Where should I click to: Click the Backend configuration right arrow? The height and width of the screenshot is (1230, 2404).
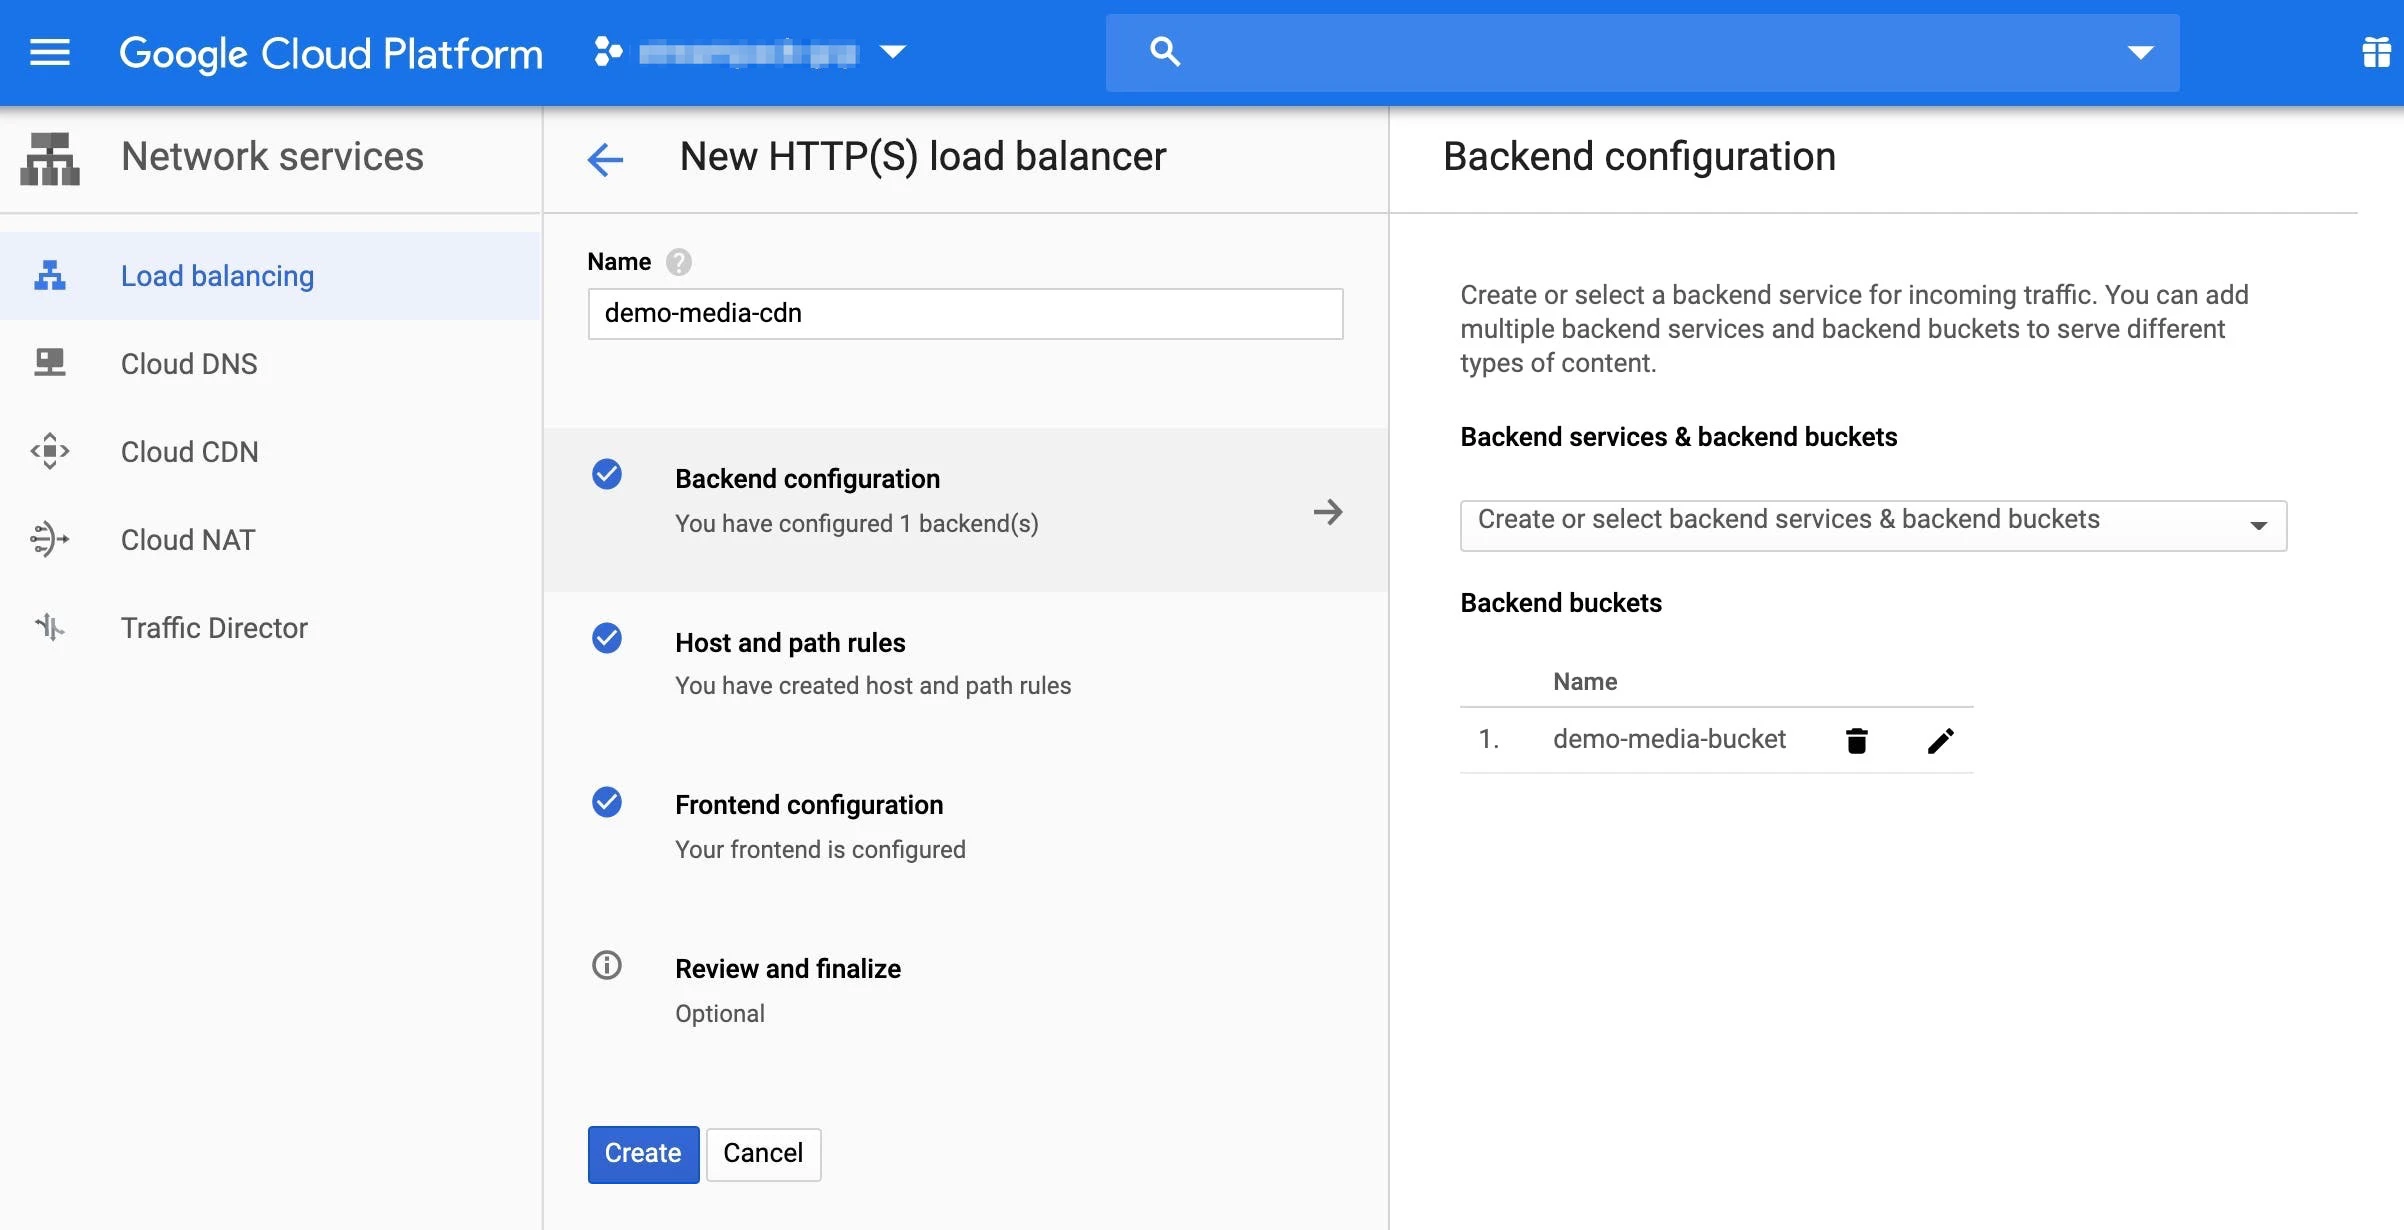1328,512
